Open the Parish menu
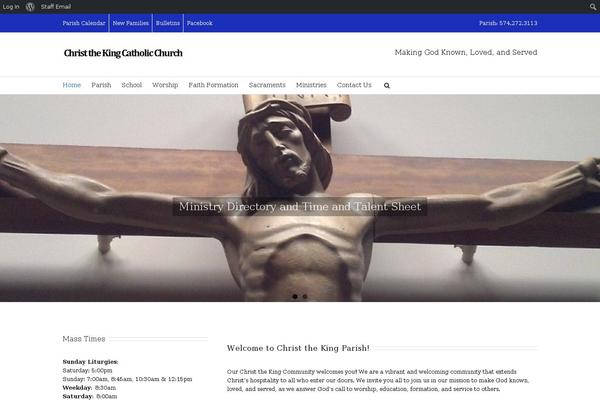600x400 pixels. coord(101,85)
